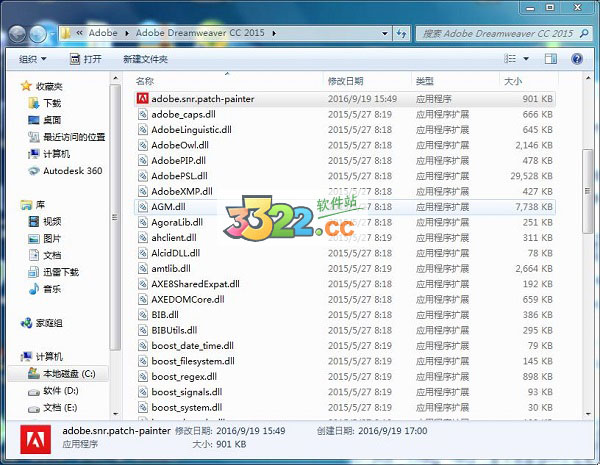This screenshot has width=600, height=465.
Task: Select the AdobePSL.dll file icon
Action: pyautogui.click(x=142, y=176)
